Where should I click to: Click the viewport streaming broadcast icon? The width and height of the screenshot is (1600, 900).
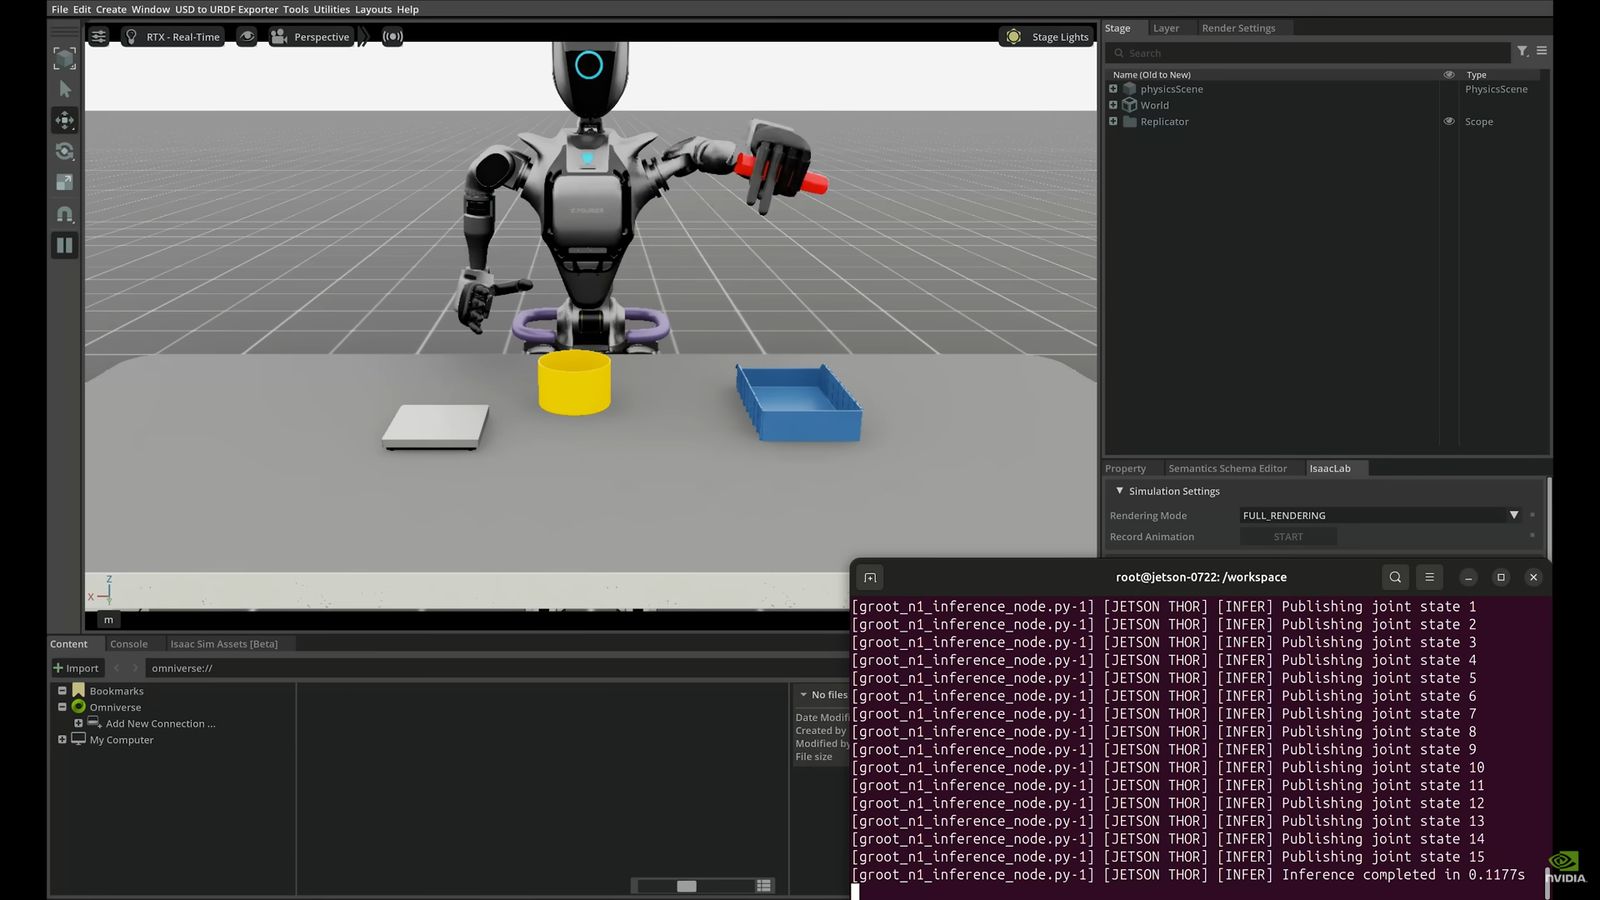[393, 36]
